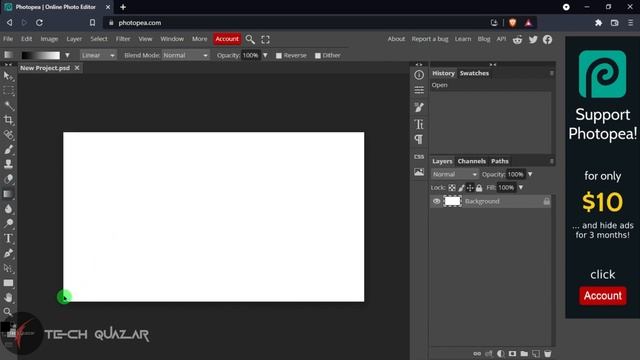Expand the layer Opacity arrow
Viewport: 640px width, 360px height.
click(x=530, y=174)
